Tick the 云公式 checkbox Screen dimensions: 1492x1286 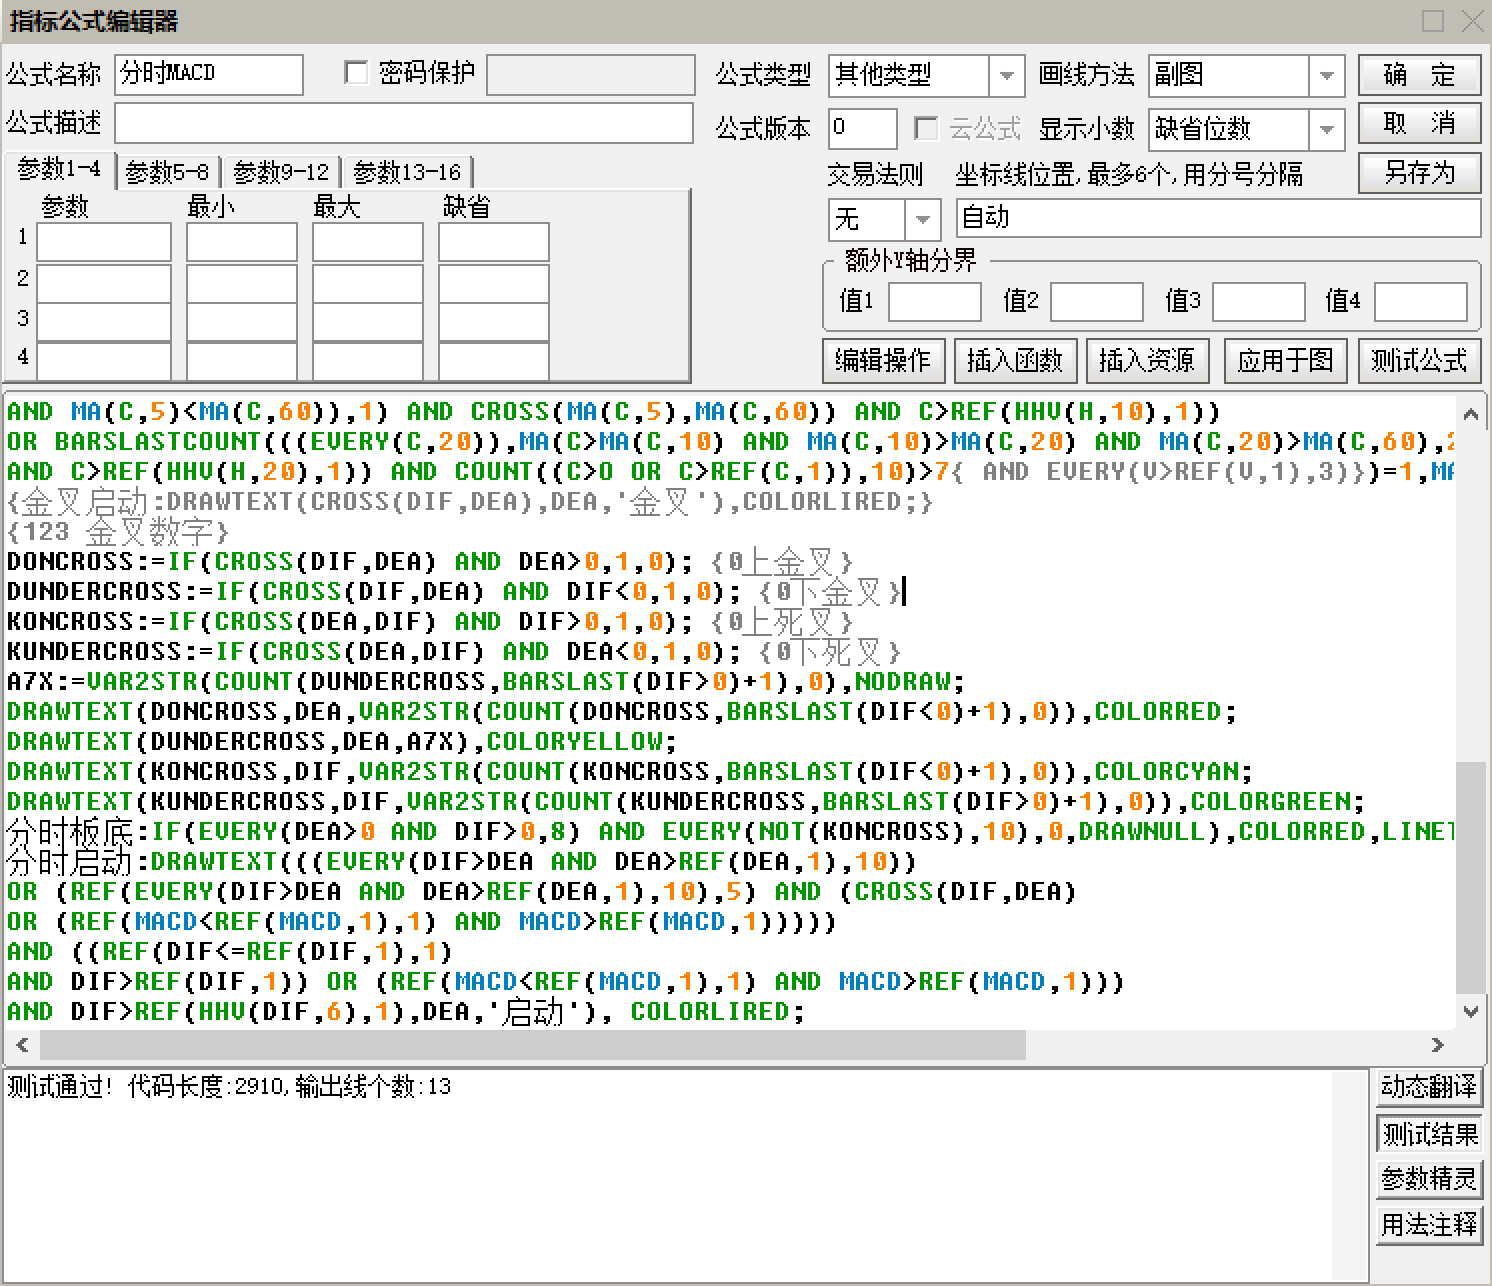(926, 128)
